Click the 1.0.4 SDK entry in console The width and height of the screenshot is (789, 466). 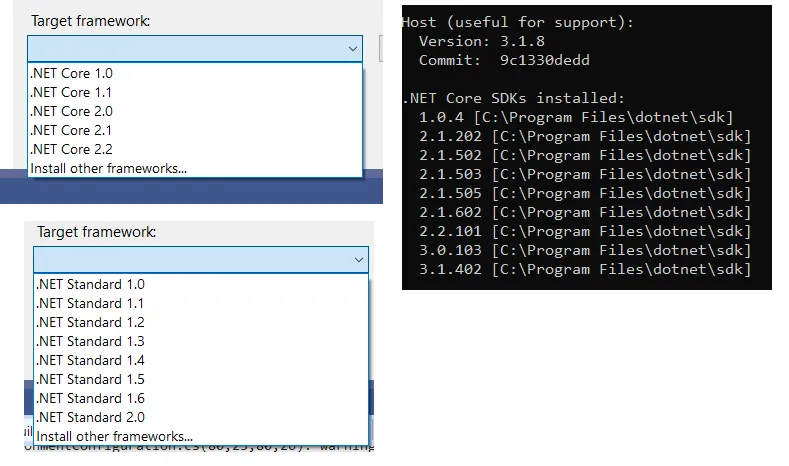click(576, 117)
